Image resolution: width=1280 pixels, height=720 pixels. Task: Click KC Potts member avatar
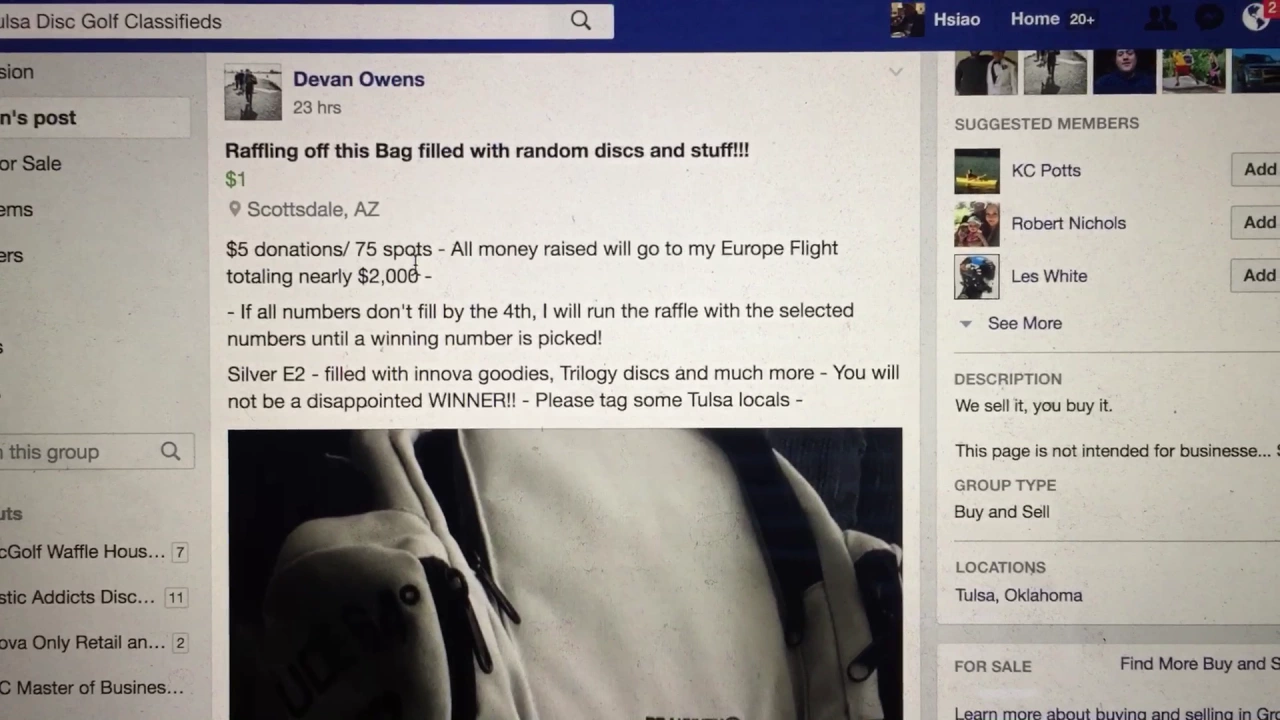976,170
